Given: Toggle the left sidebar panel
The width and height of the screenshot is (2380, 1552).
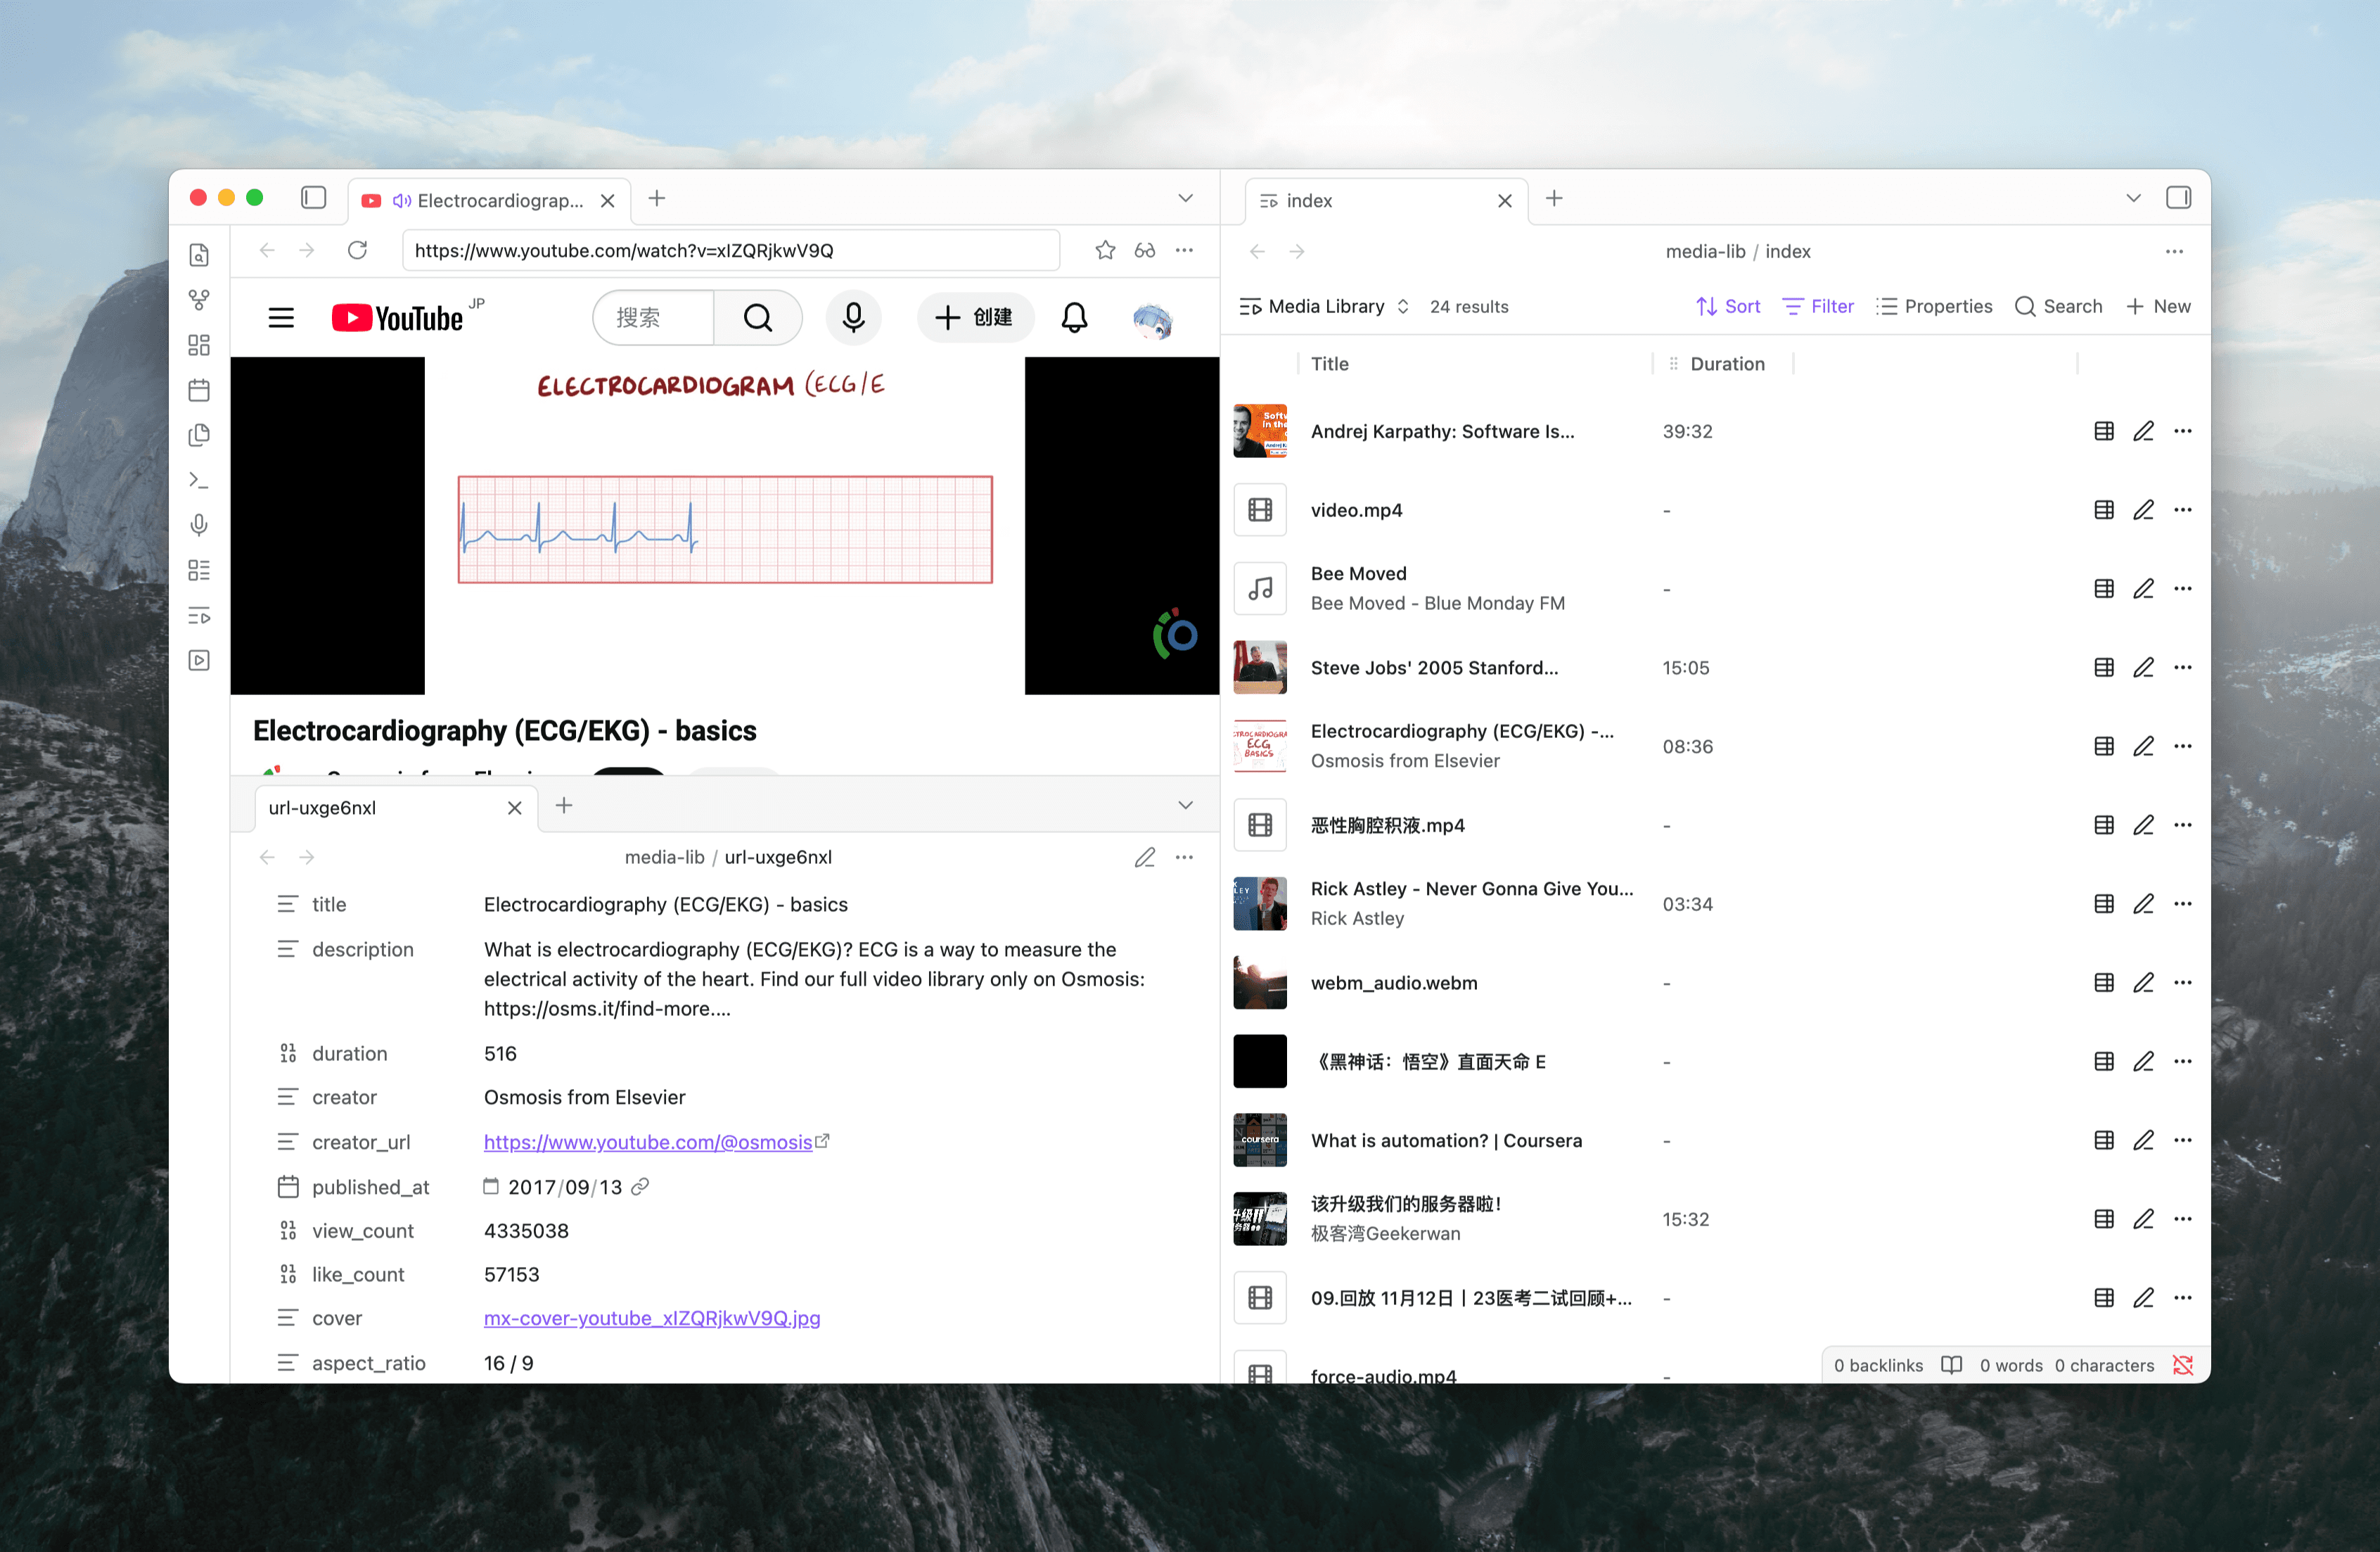Looking at the screenshot, I should 313,198.
